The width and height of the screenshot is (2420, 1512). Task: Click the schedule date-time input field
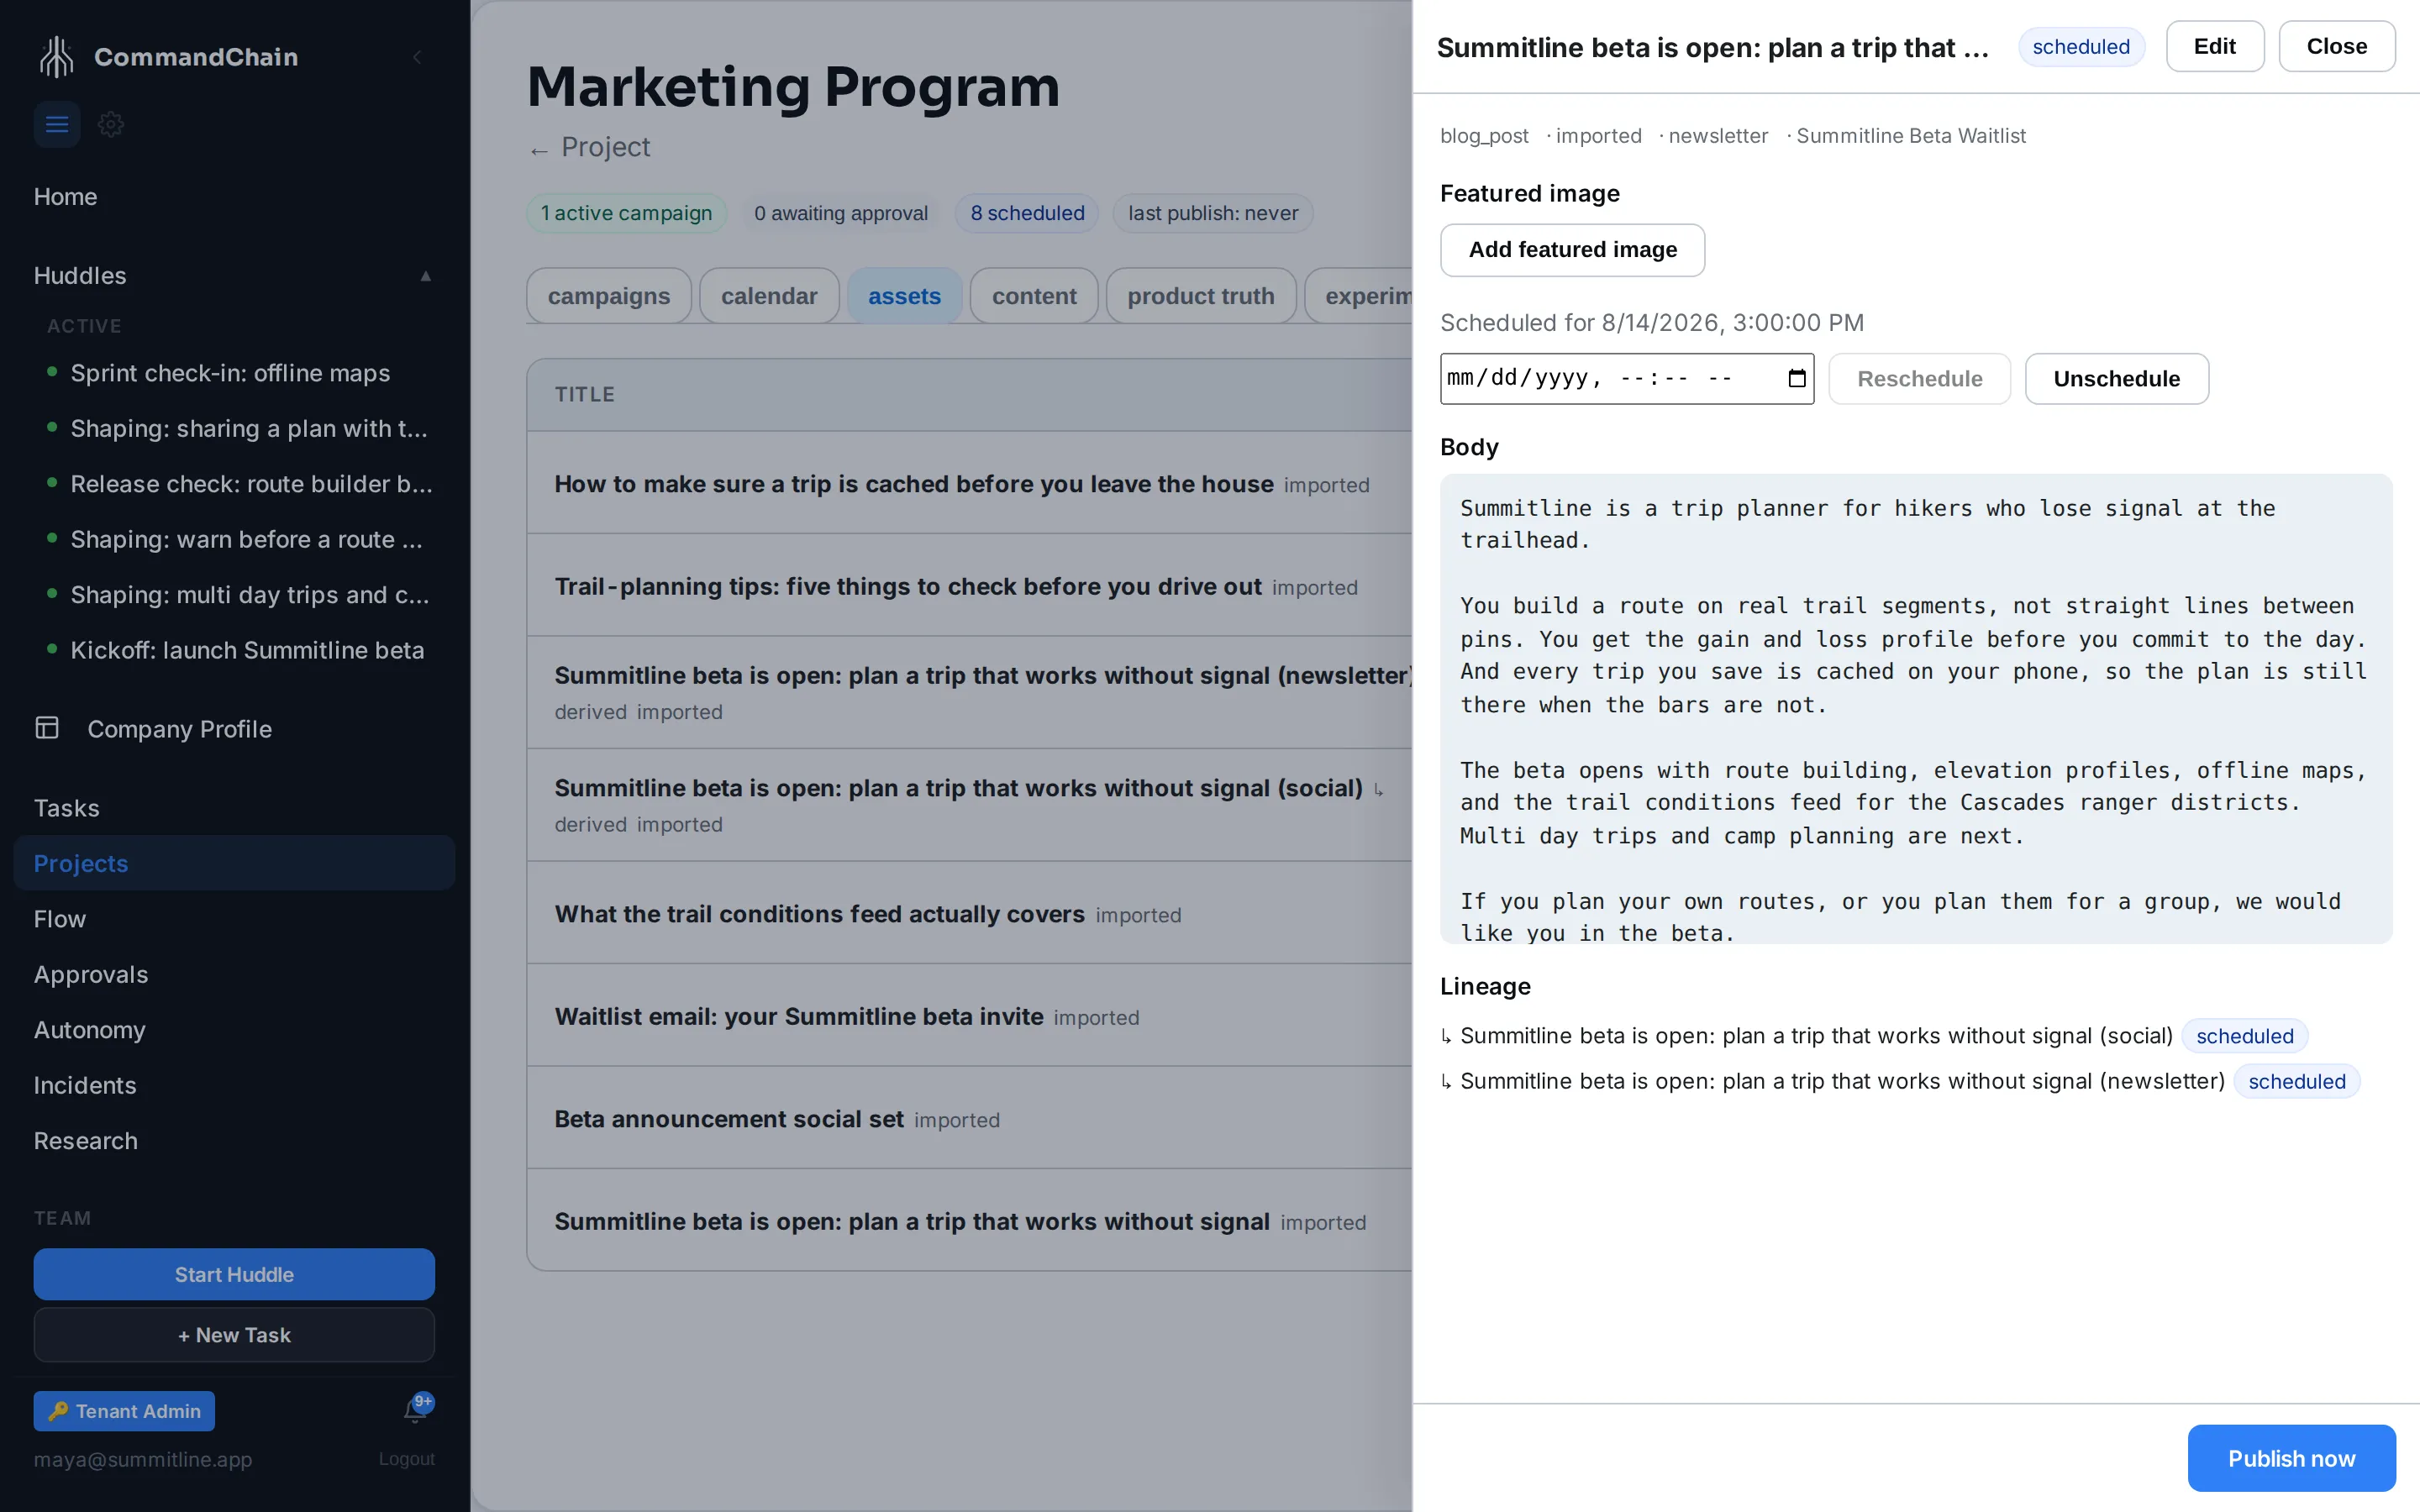pos(1626,378)
